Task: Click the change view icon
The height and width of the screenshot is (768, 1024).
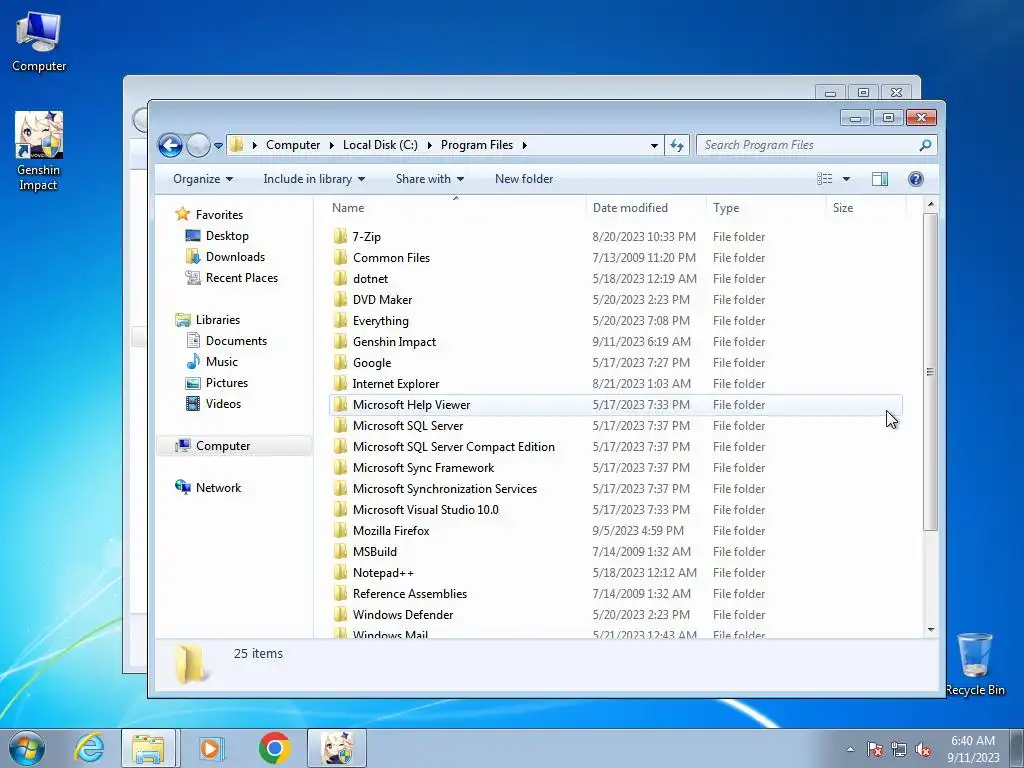Action: [x=824, y=179]
